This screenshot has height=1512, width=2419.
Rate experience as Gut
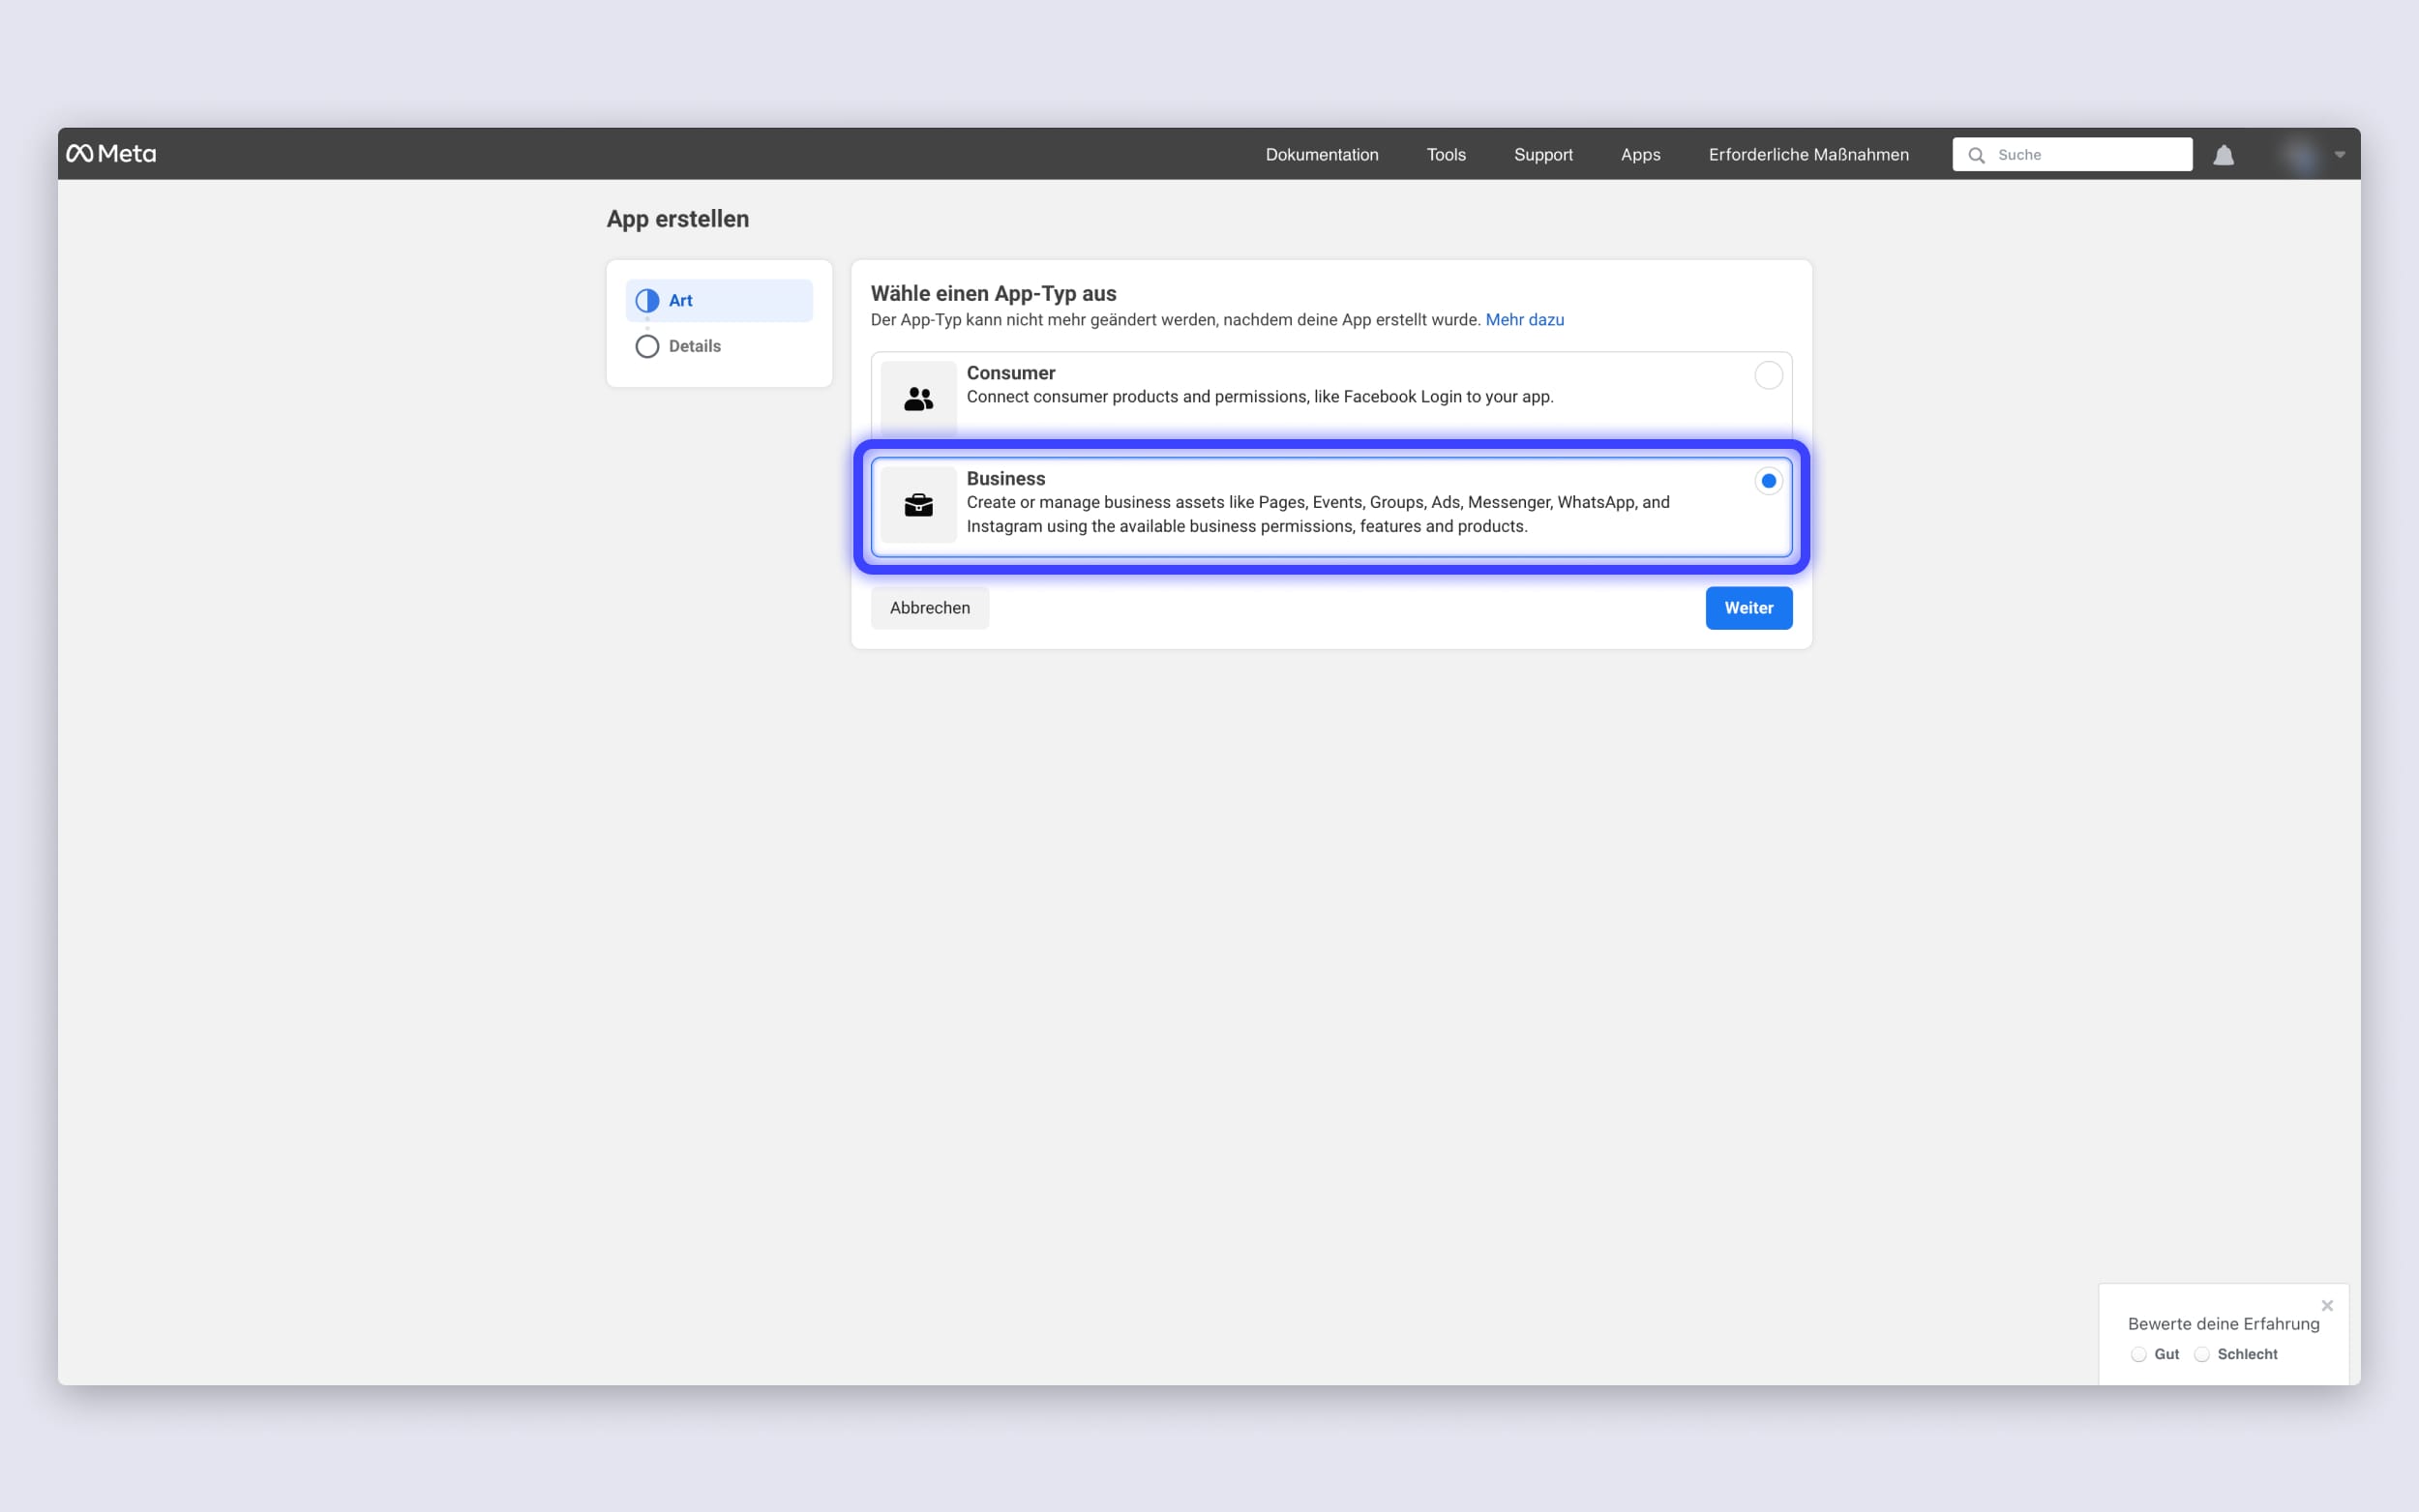click(2138, 1354)
